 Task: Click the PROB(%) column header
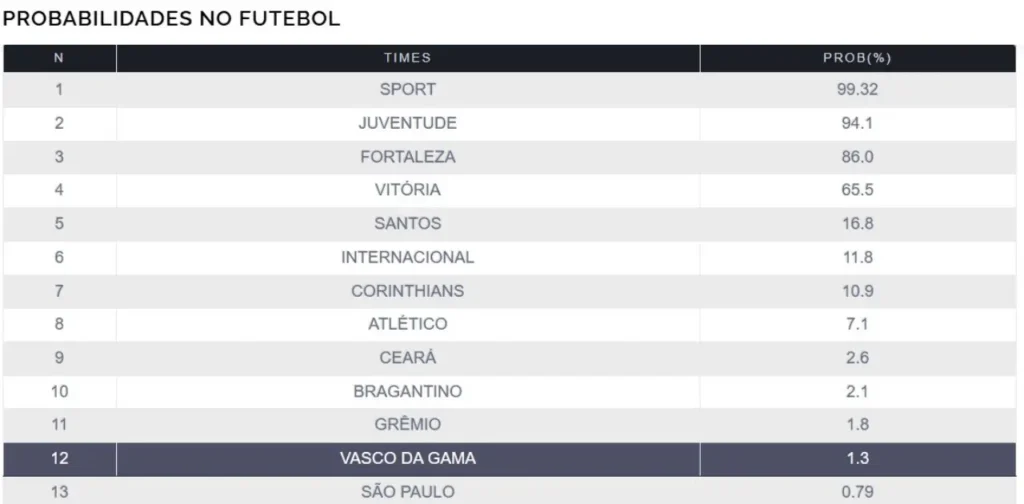857,58
